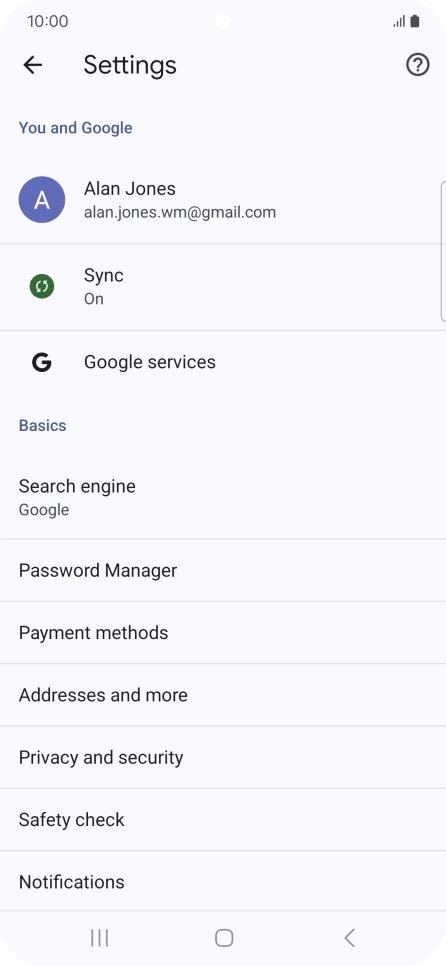Tap the green Sync icon
This screenshot has width=446, height=966.
click(42, 286)
